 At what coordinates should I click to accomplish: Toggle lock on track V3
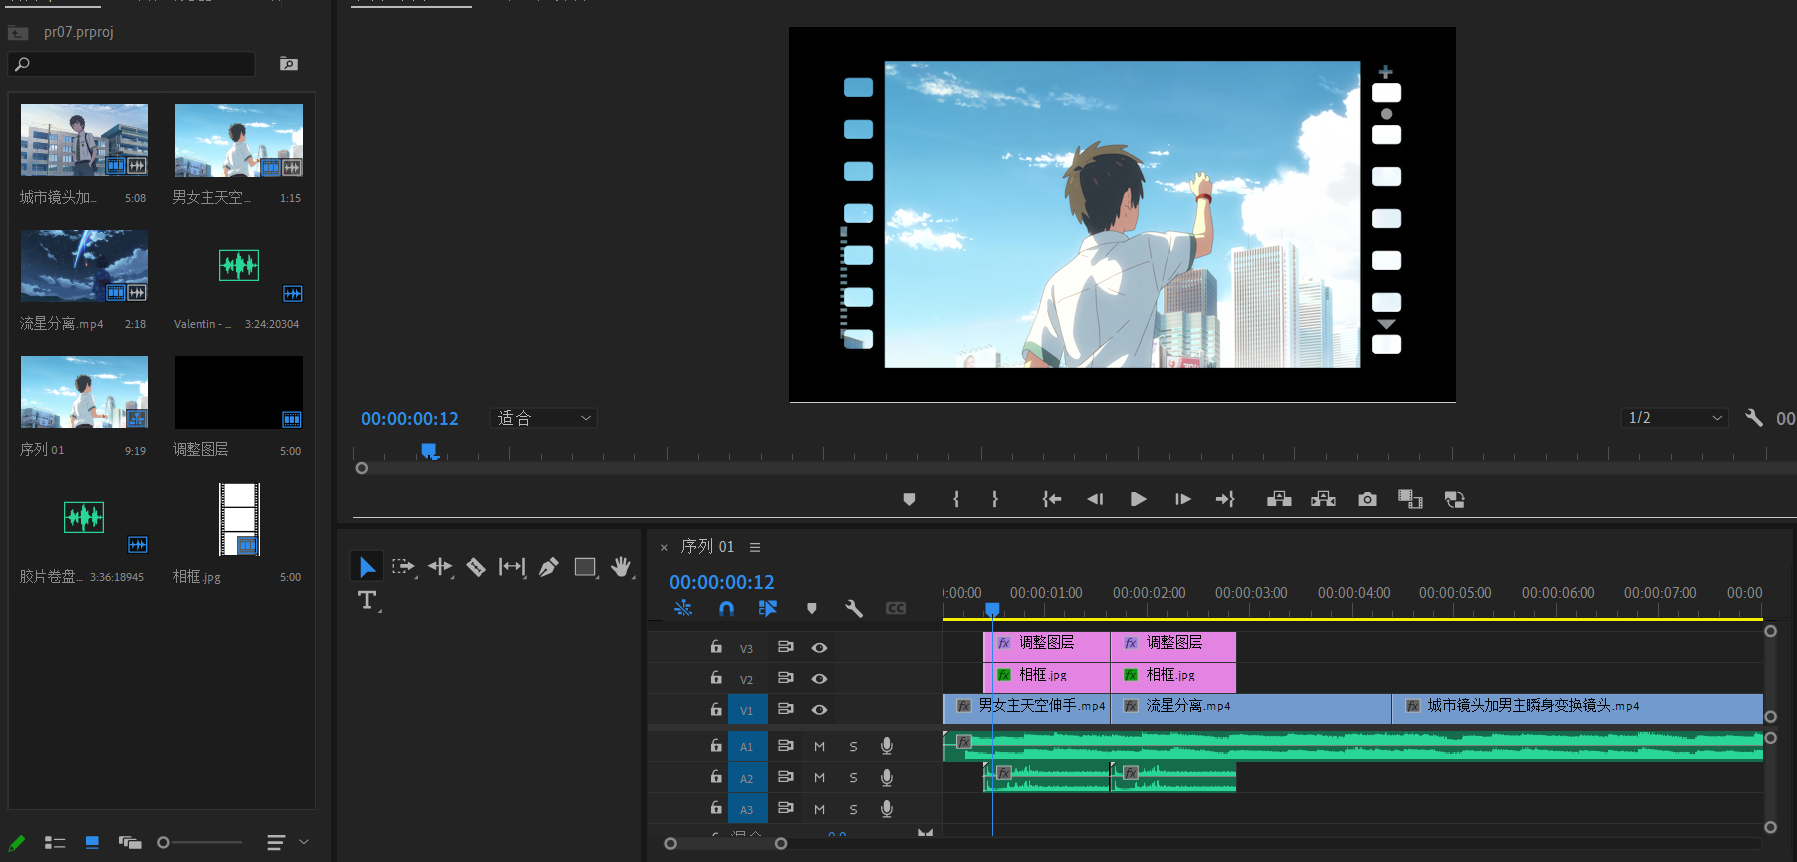(x=716, y=647)
